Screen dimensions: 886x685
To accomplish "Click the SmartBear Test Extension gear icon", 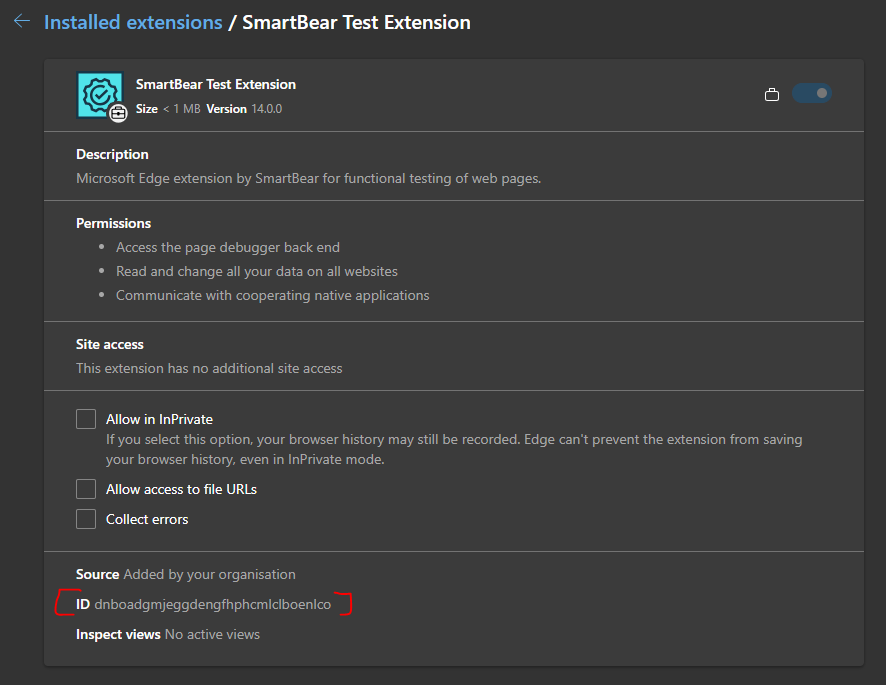I will click(x=98, y=93).
